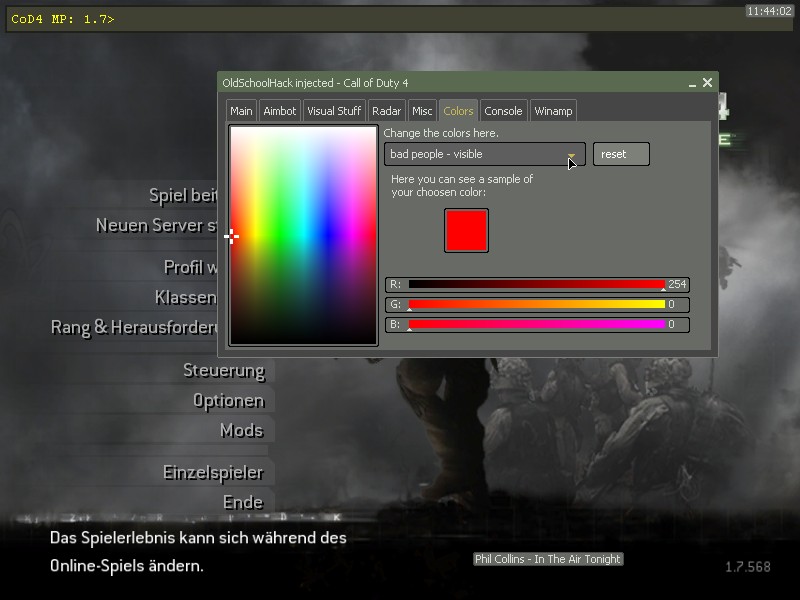Click the 'Profil' menu entry
Screen dimensions: 800x600
pos(191,267)
